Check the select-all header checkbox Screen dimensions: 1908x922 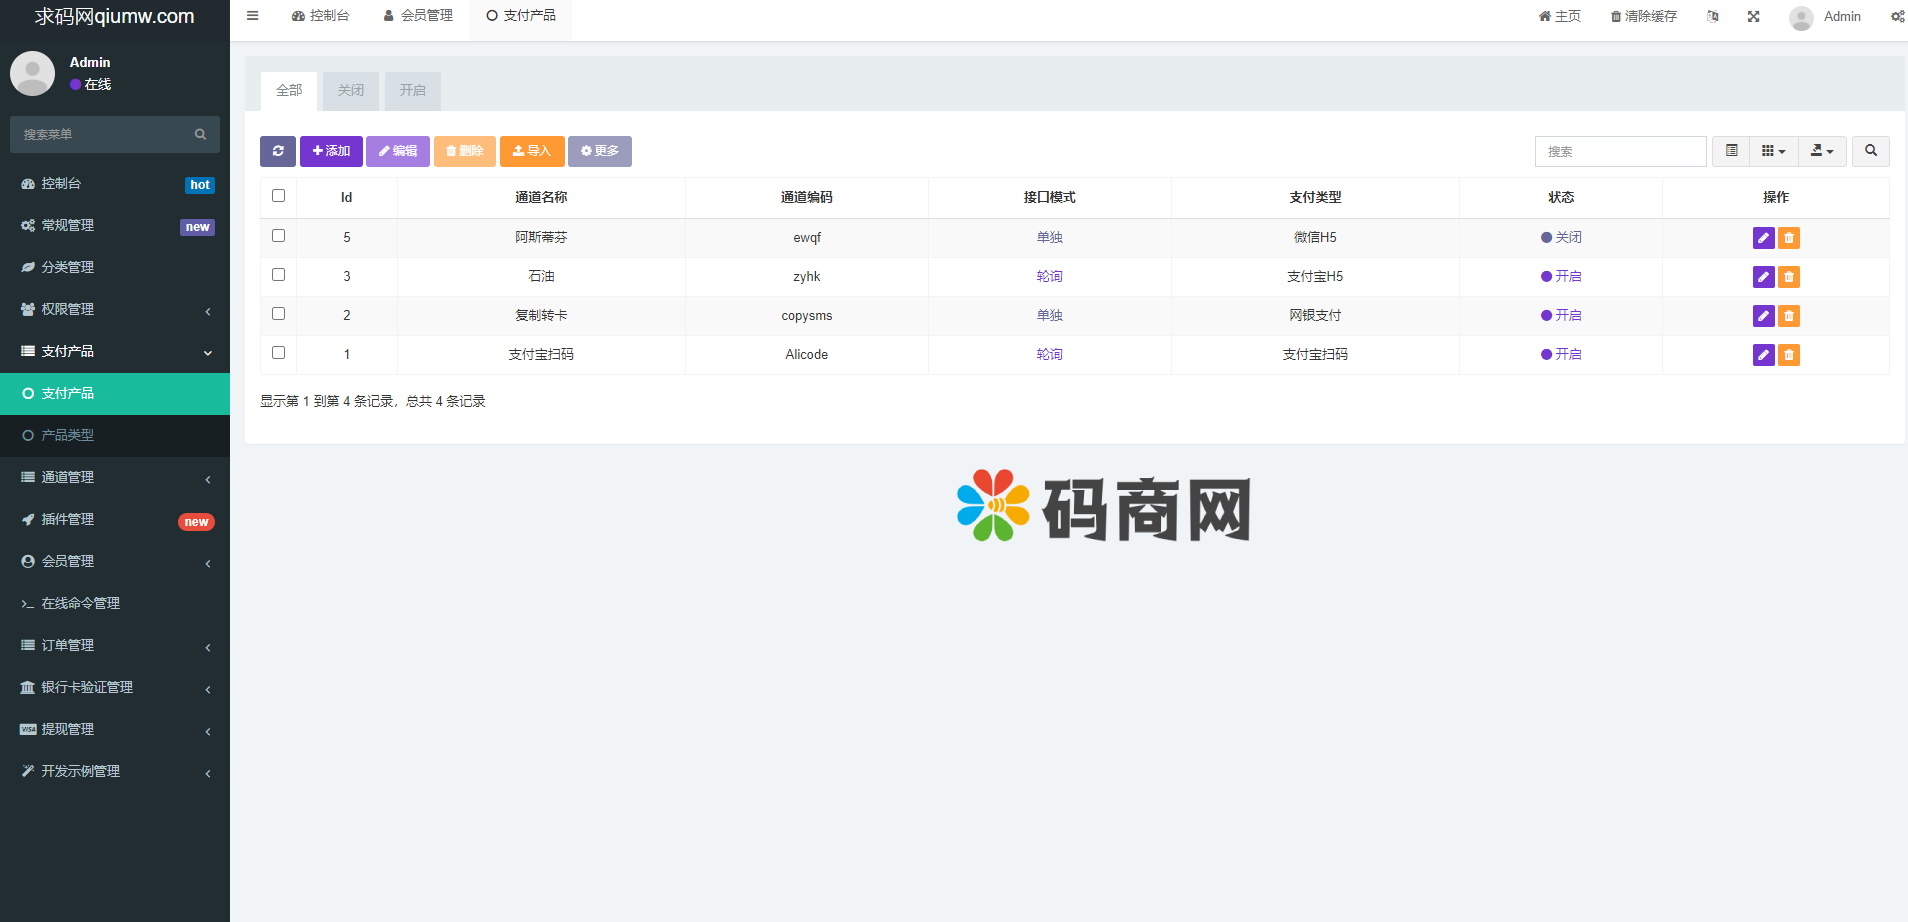tap(279, 196)
